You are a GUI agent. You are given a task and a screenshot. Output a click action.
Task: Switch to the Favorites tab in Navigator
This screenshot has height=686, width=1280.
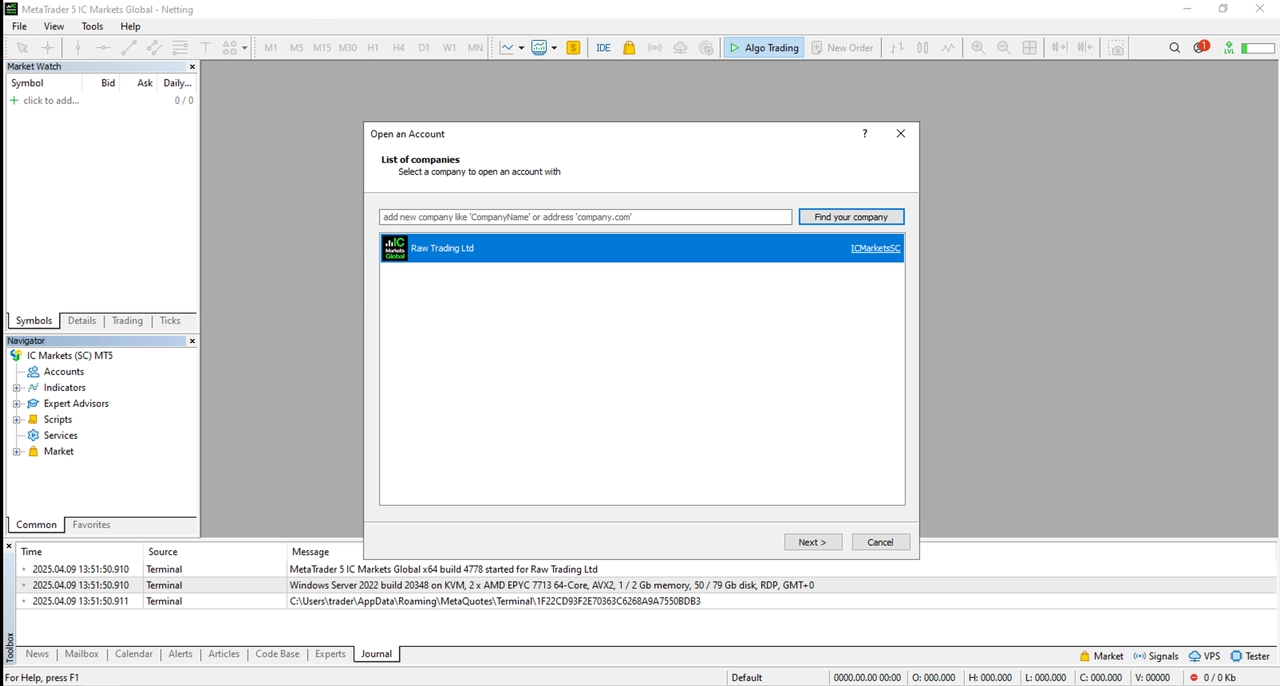pos(91,525)
